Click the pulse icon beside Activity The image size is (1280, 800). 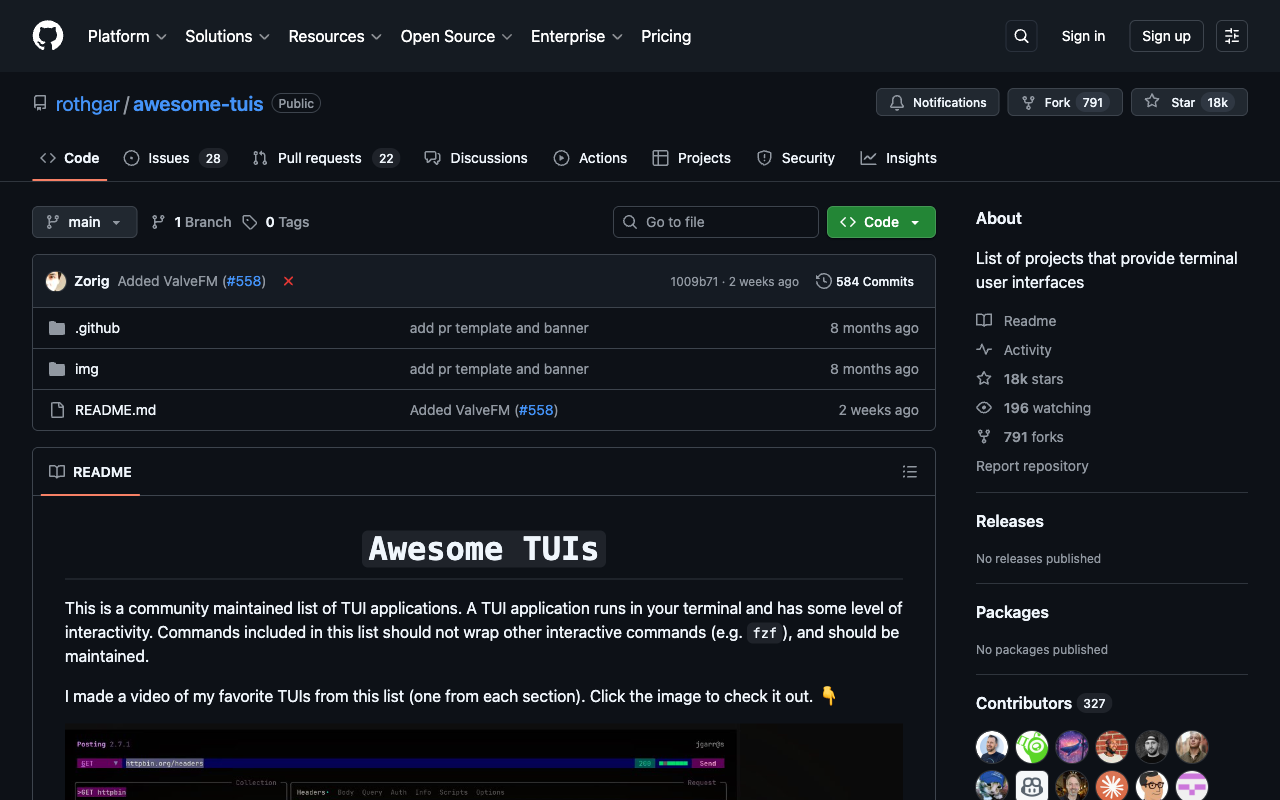[984, 350]
